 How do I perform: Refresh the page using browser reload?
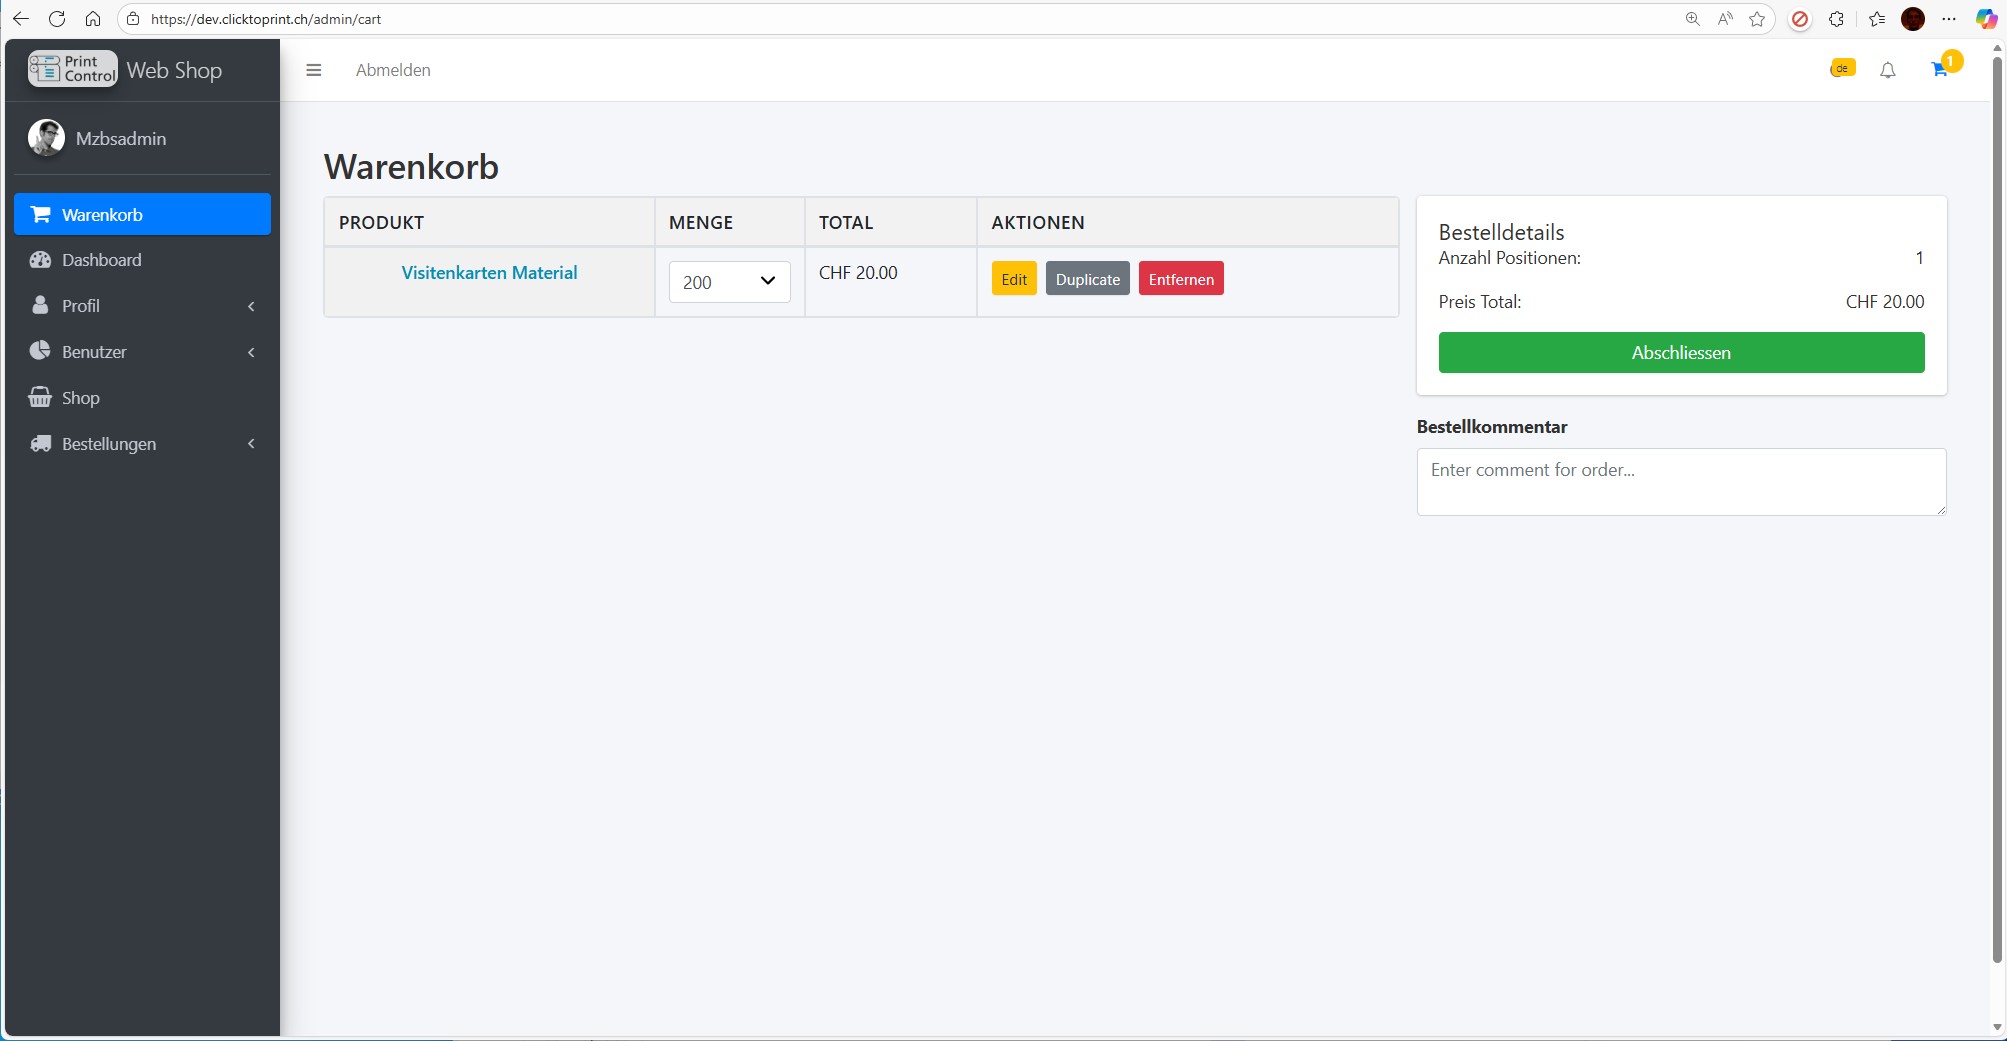click(57, 19)
